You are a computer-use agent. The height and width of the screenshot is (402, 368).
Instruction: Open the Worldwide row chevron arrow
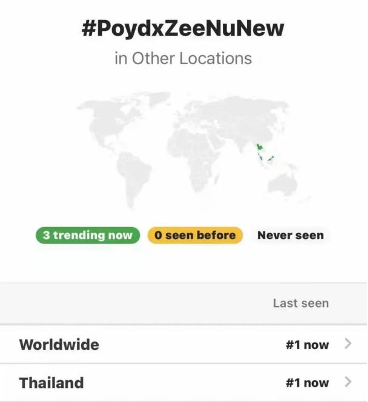pyautogui.click(x=348, y=343)
